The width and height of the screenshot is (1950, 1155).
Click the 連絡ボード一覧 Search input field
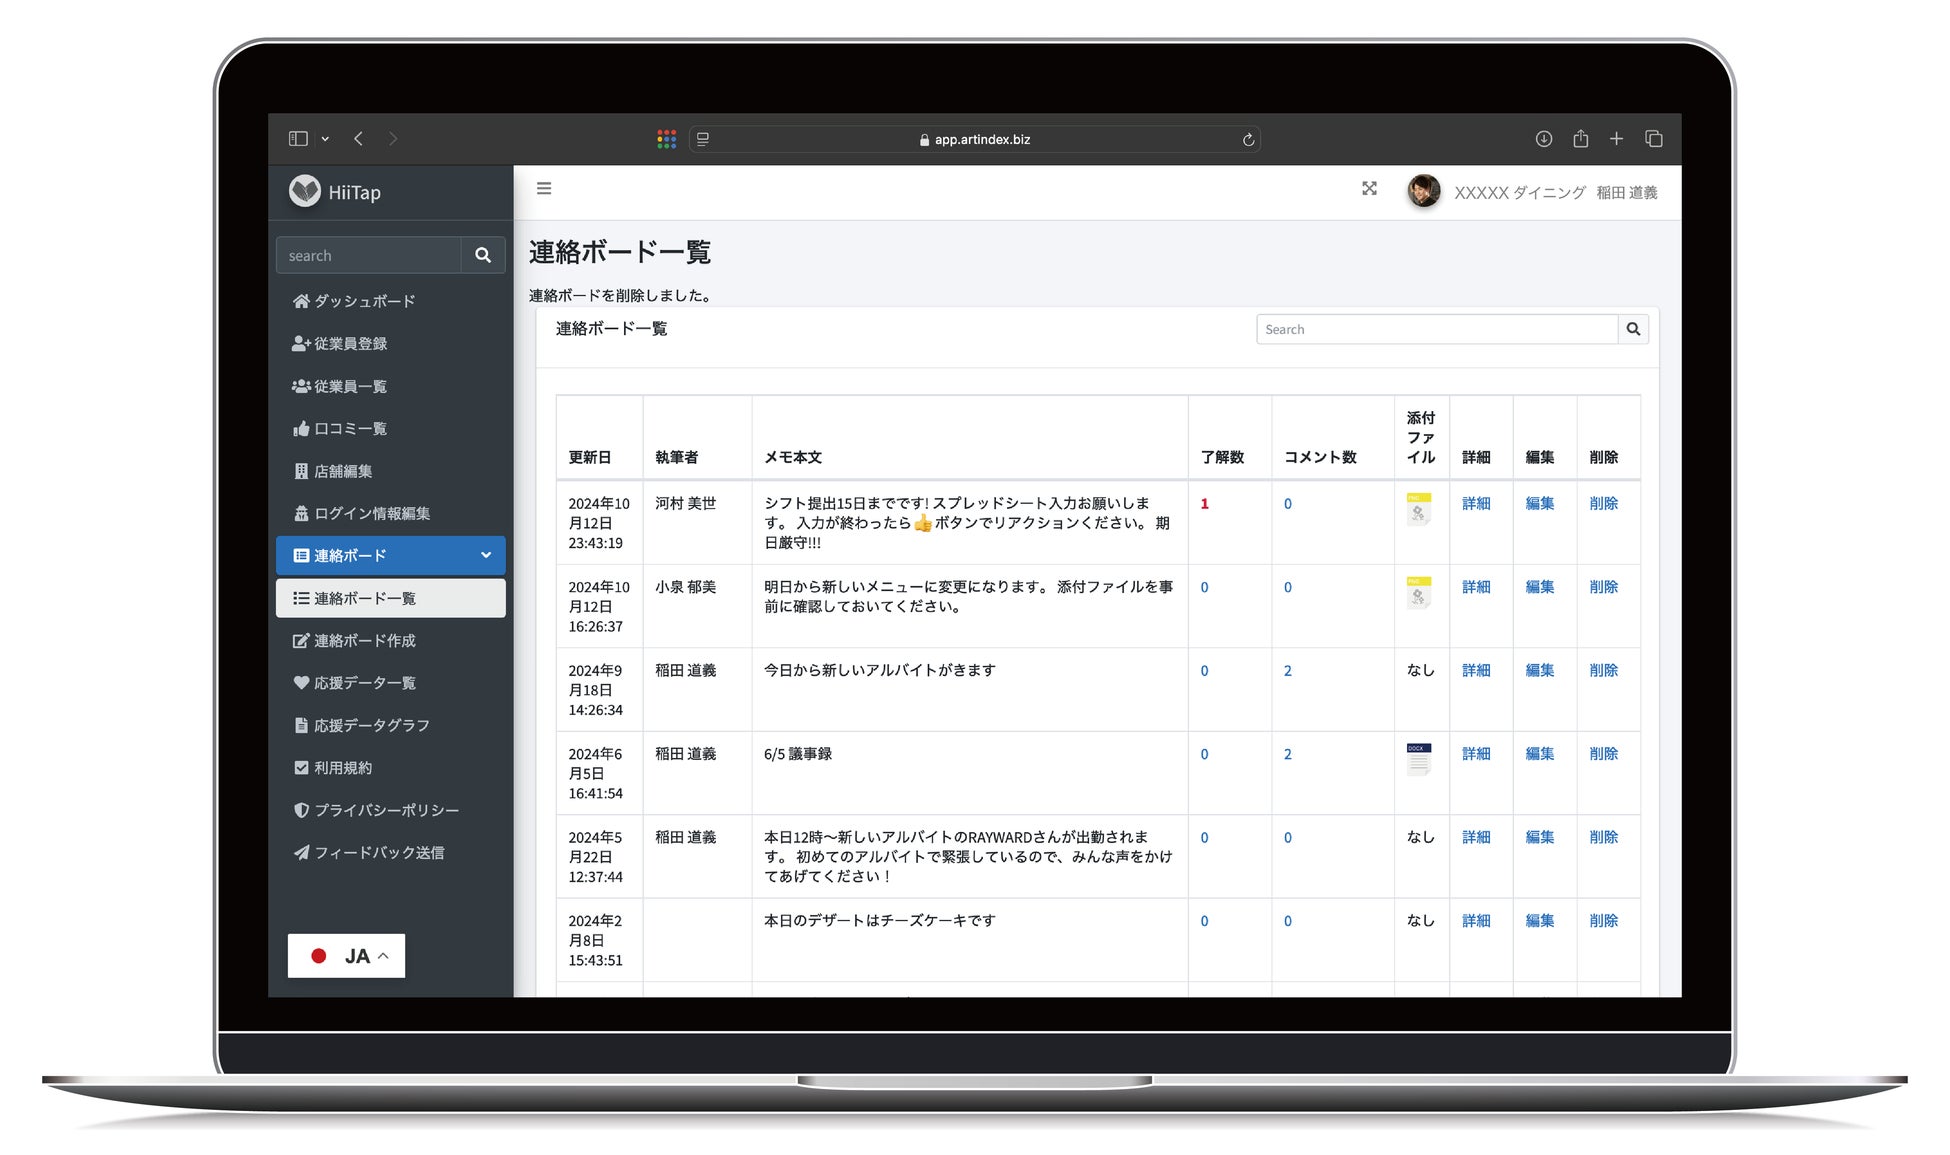(1436, 329)
